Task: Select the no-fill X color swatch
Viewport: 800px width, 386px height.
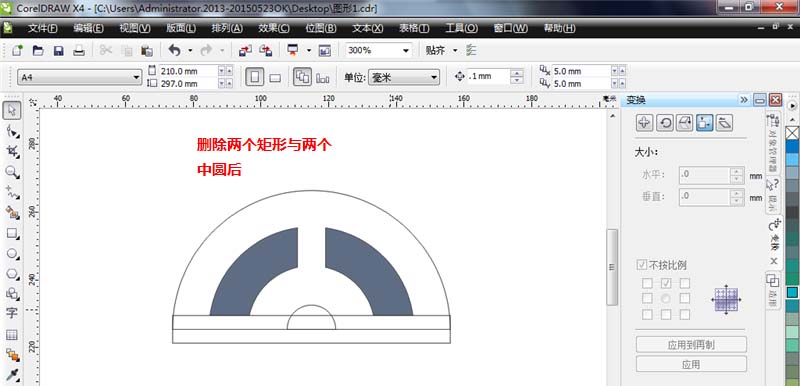Action: tap(792, 134)
